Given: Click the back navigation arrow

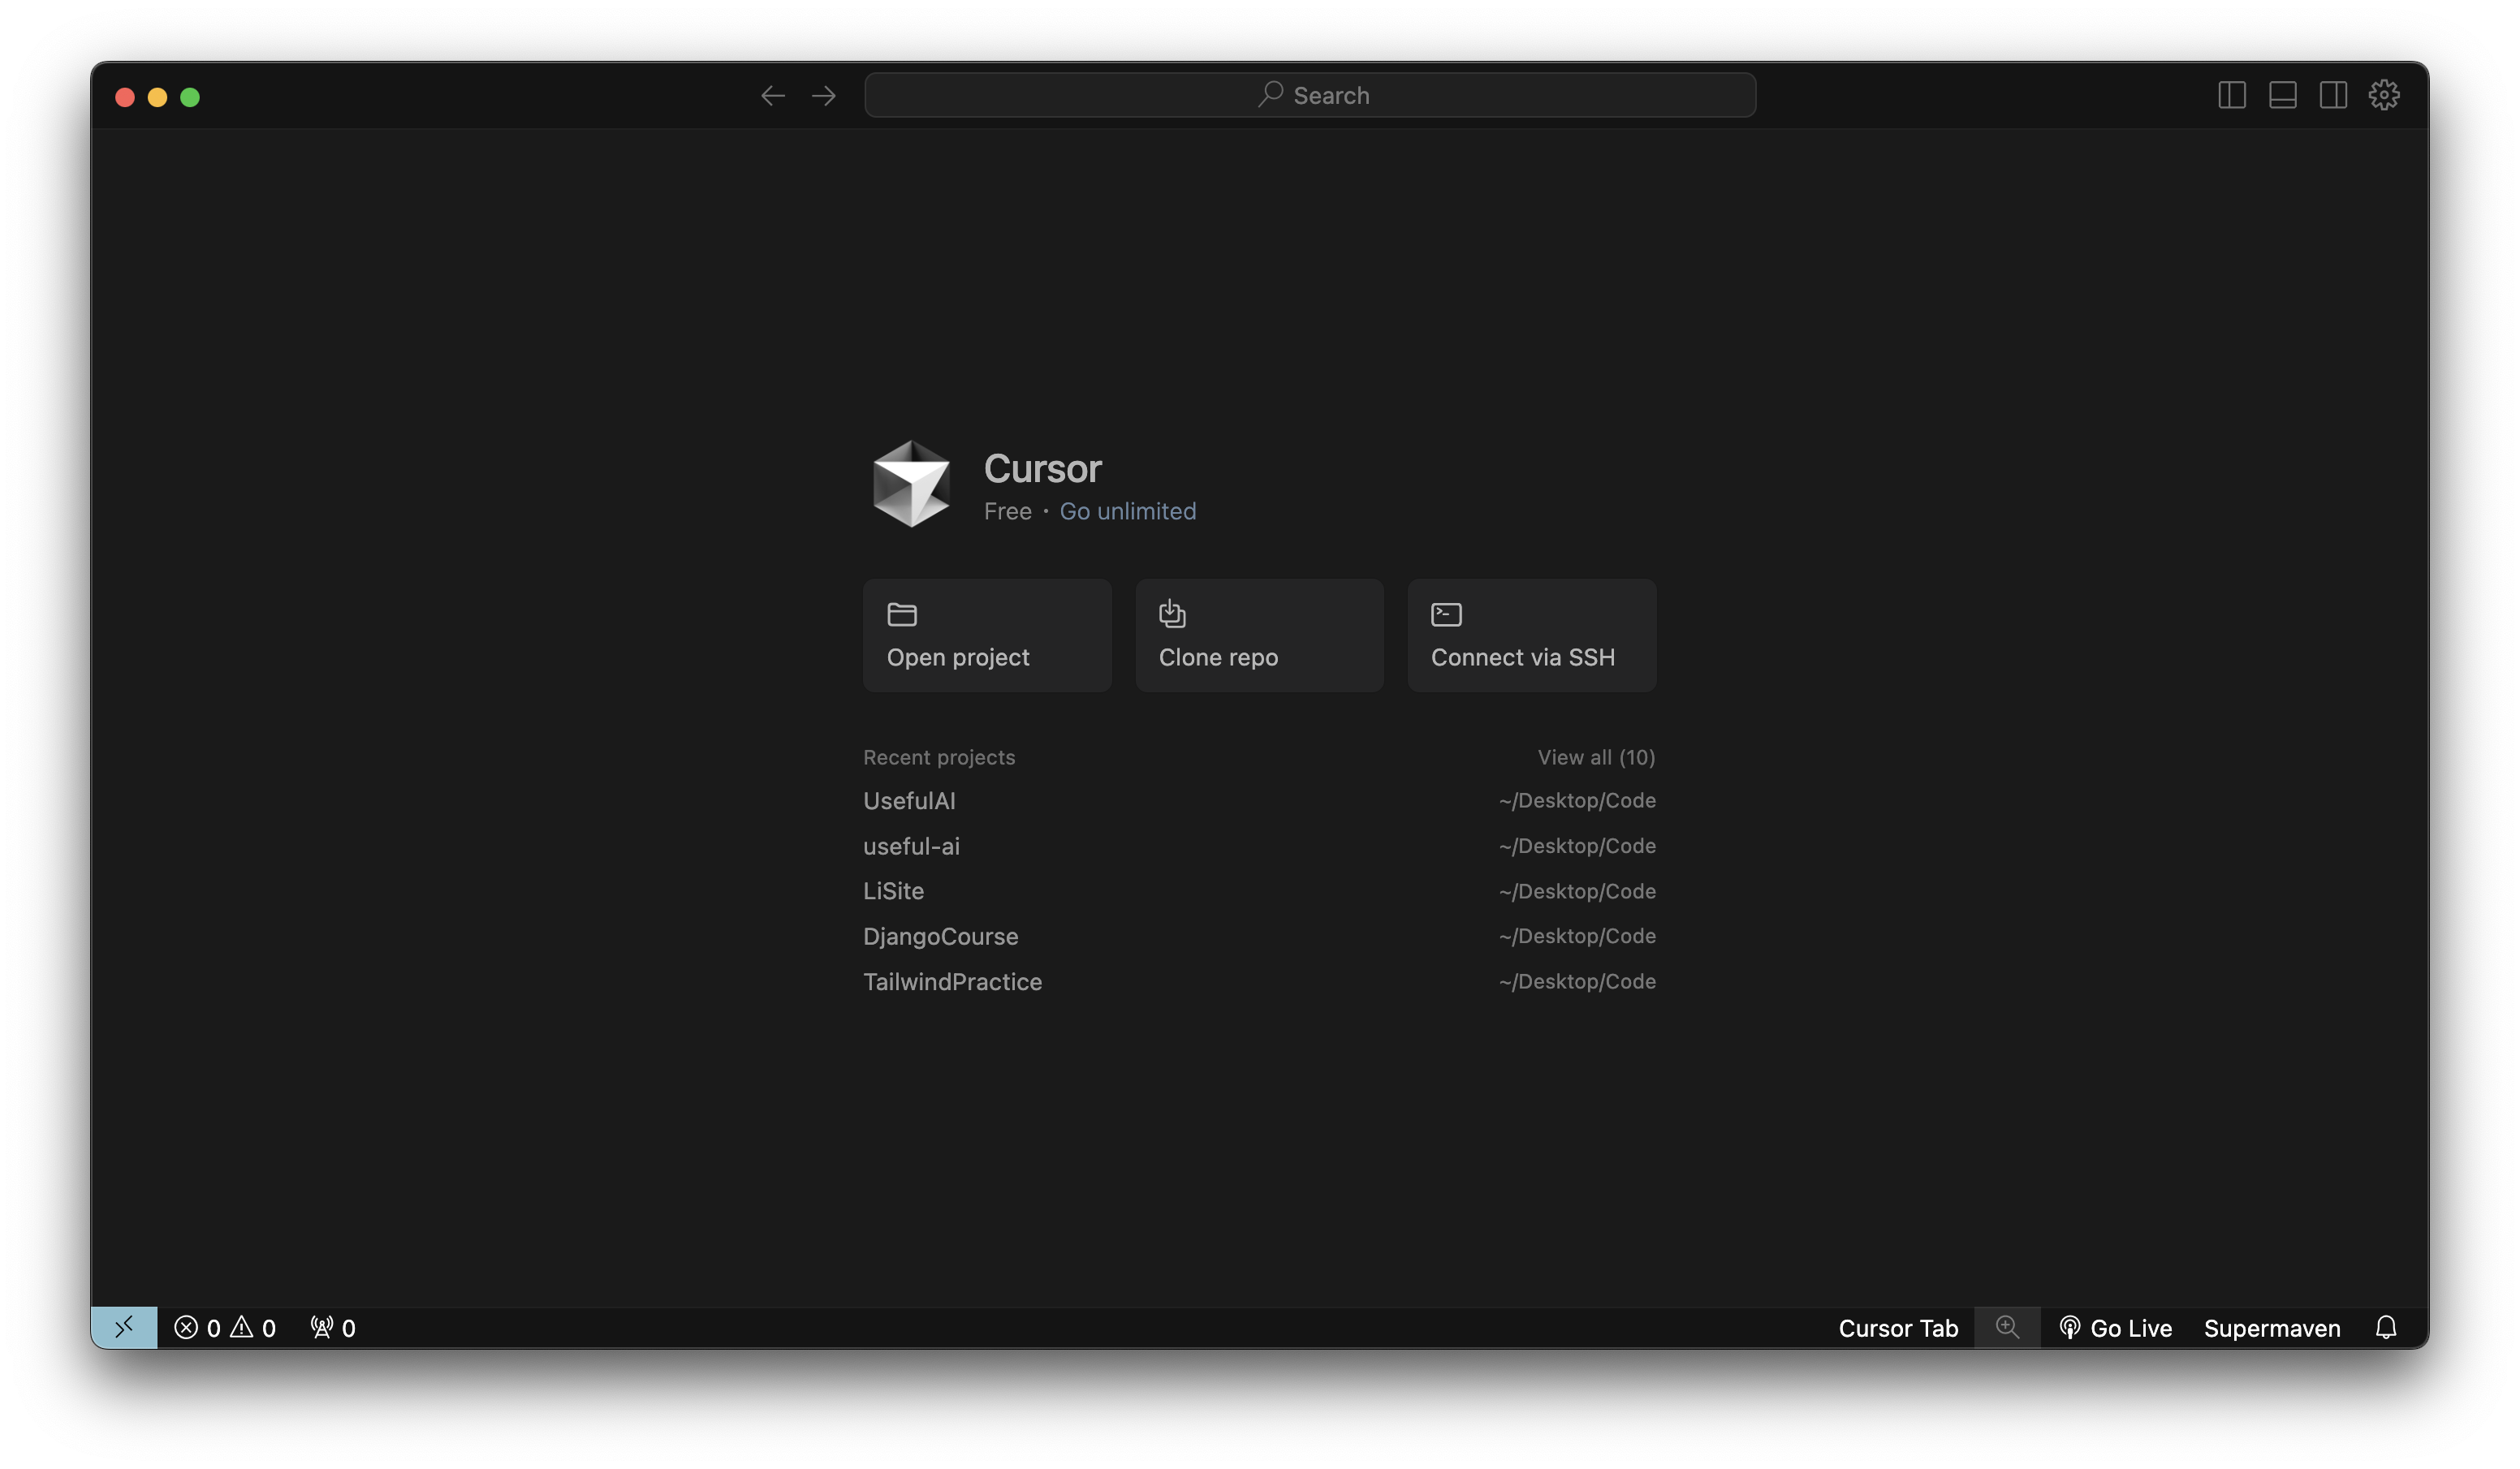Looking at the screenshot, I should point(772,95).
